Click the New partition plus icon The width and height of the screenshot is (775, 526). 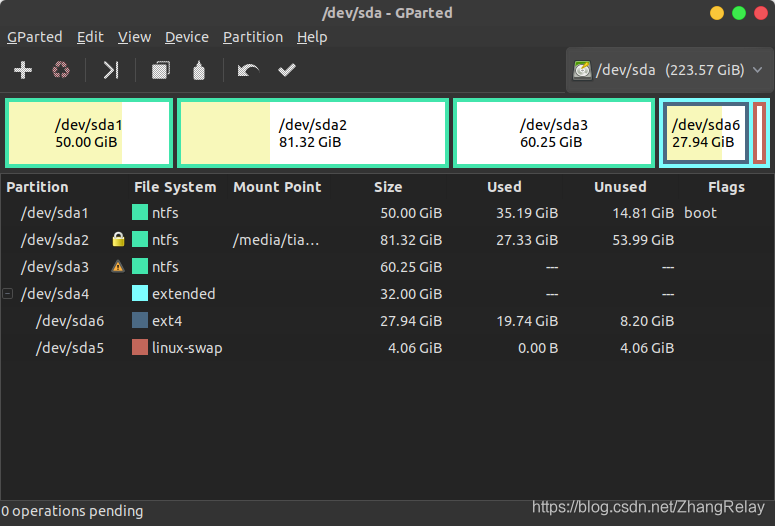pyautogui.click(x=23, y=70)
